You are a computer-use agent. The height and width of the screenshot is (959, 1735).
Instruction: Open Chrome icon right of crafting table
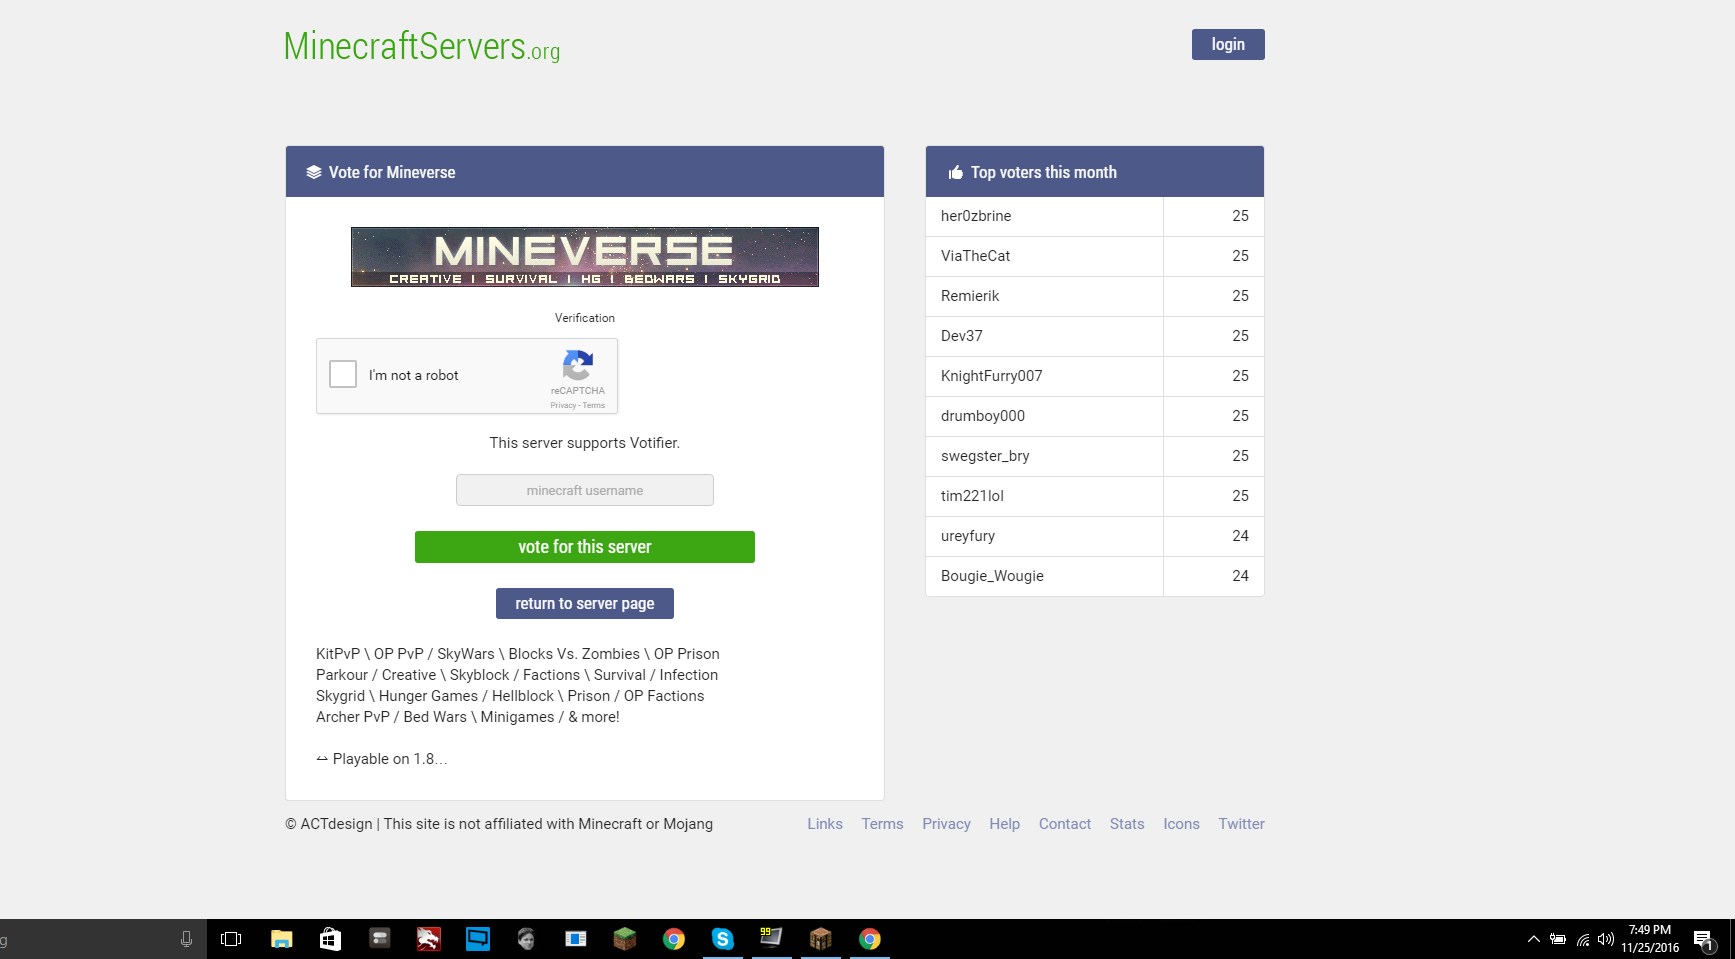coord(870,939)
